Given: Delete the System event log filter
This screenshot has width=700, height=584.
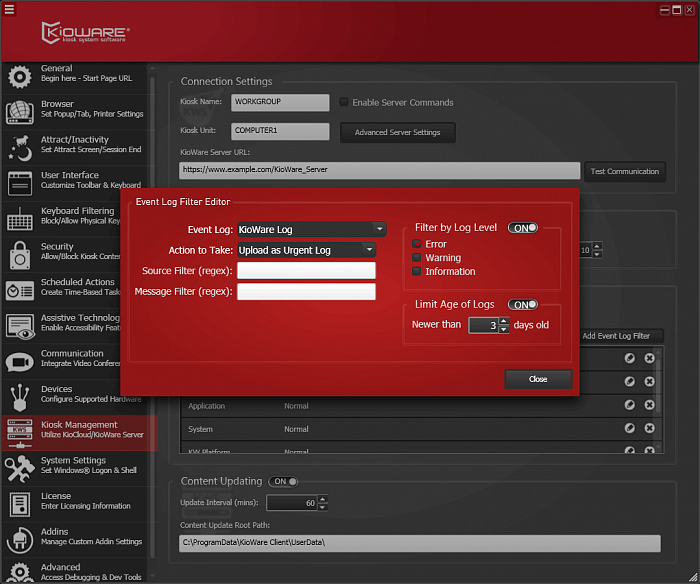Looking at the screenshot, I should tap(650, 428).
